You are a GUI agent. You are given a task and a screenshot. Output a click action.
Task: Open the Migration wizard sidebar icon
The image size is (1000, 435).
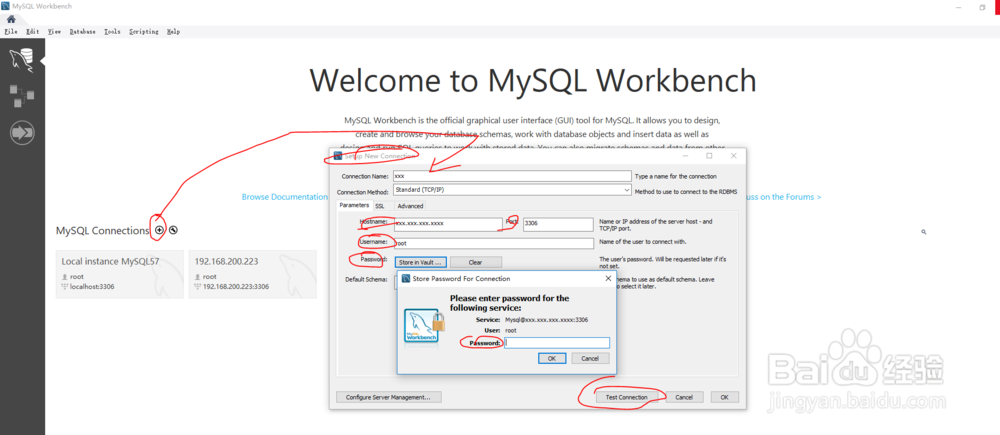(22, 133)
